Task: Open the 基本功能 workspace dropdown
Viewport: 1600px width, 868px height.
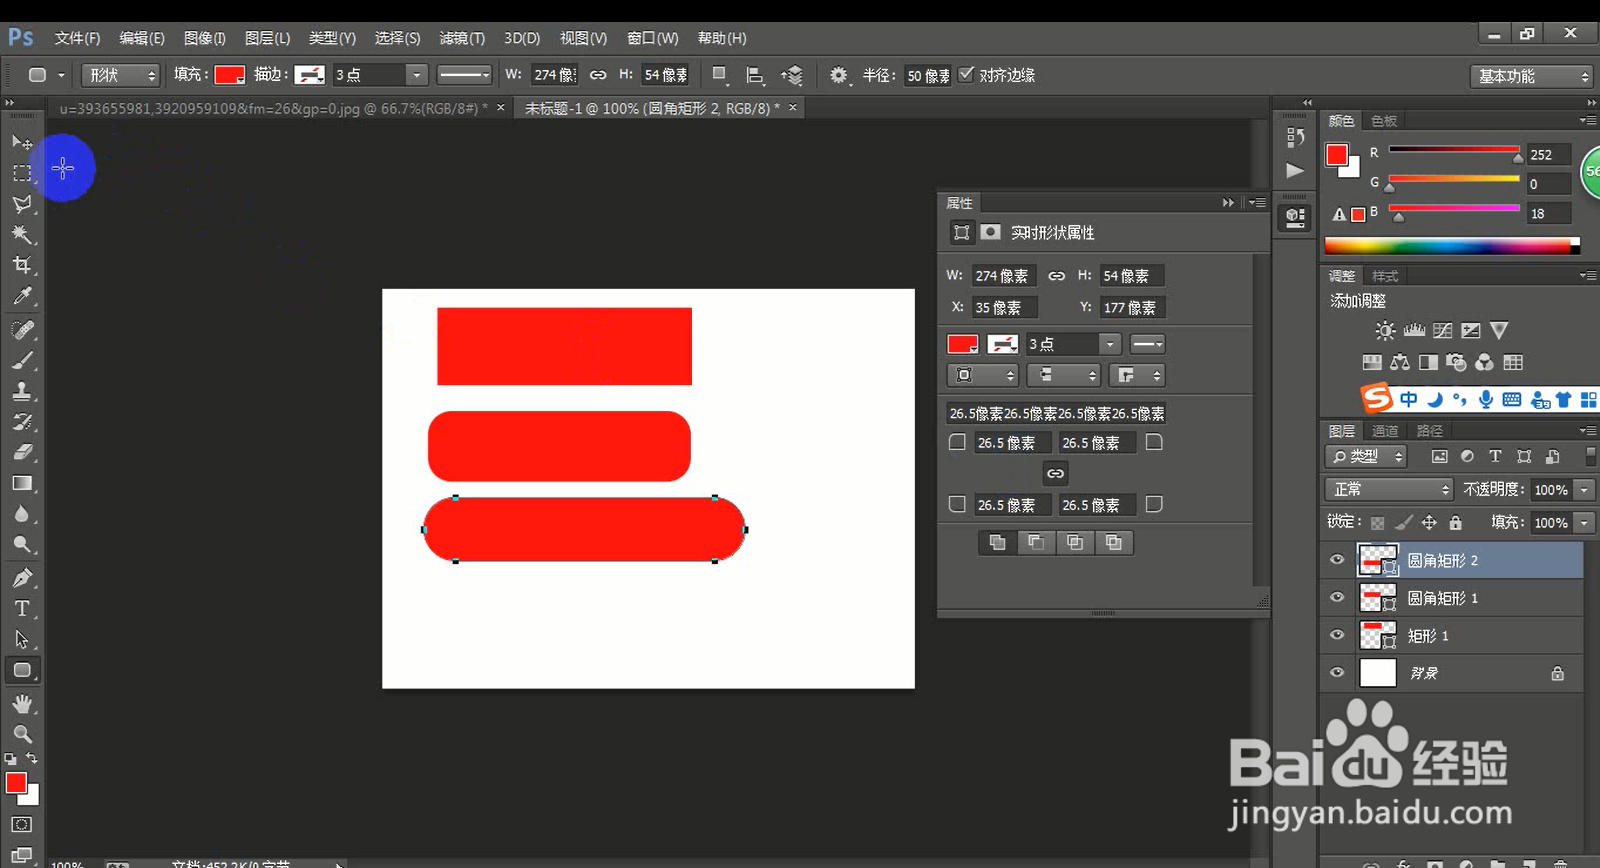Action: pyautogui.click(x=1531, y=76)
